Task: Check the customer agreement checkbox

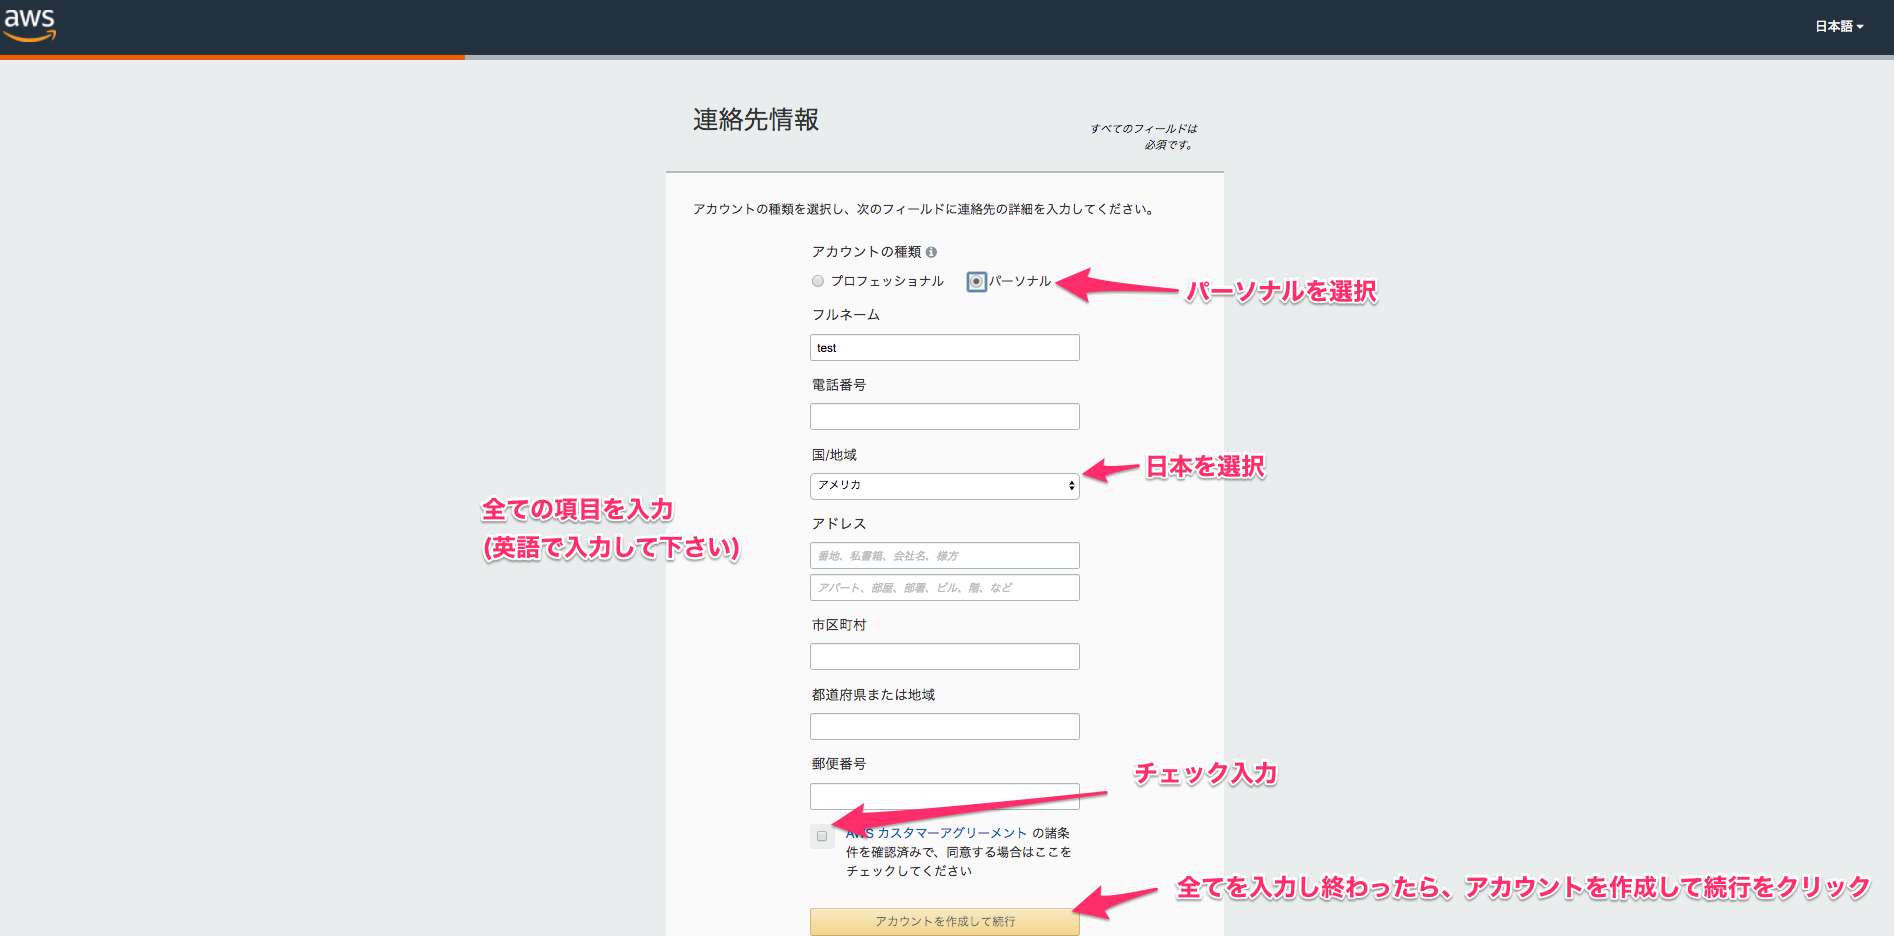Action: pyautogui.click(x=822, y=836)
